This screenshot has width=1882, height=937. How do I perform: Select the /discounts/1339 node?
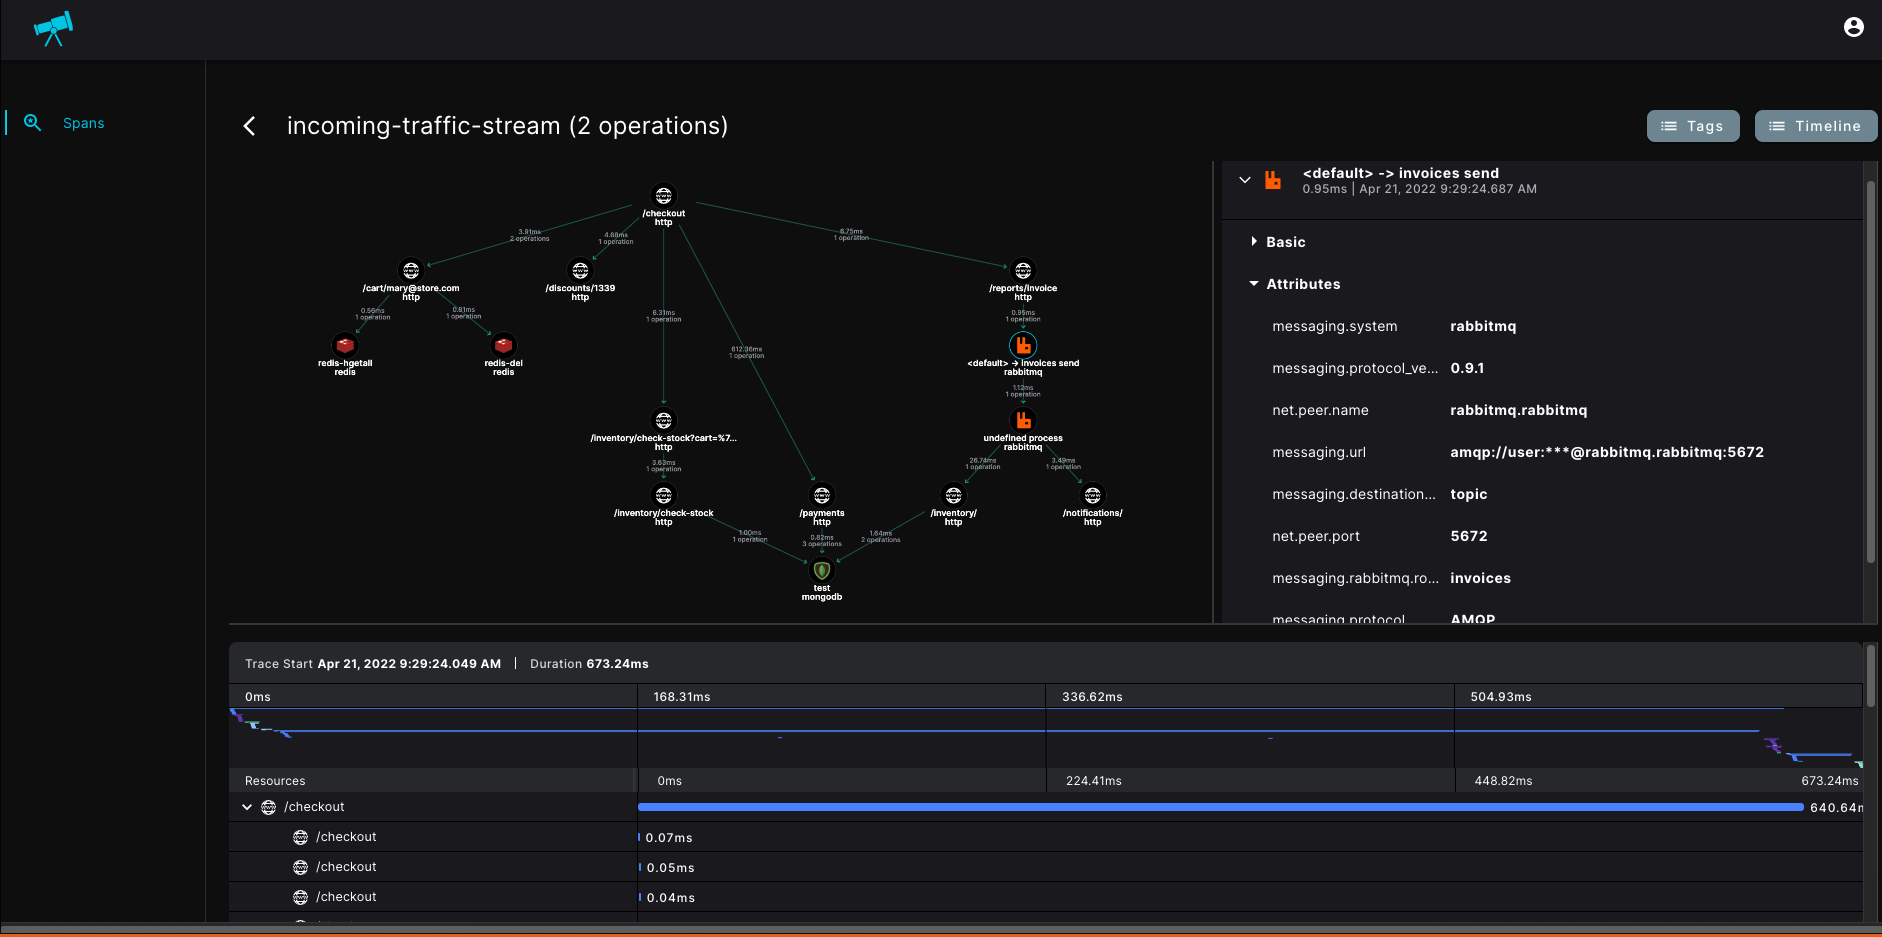pyautogui.click(x=580, y=271)
